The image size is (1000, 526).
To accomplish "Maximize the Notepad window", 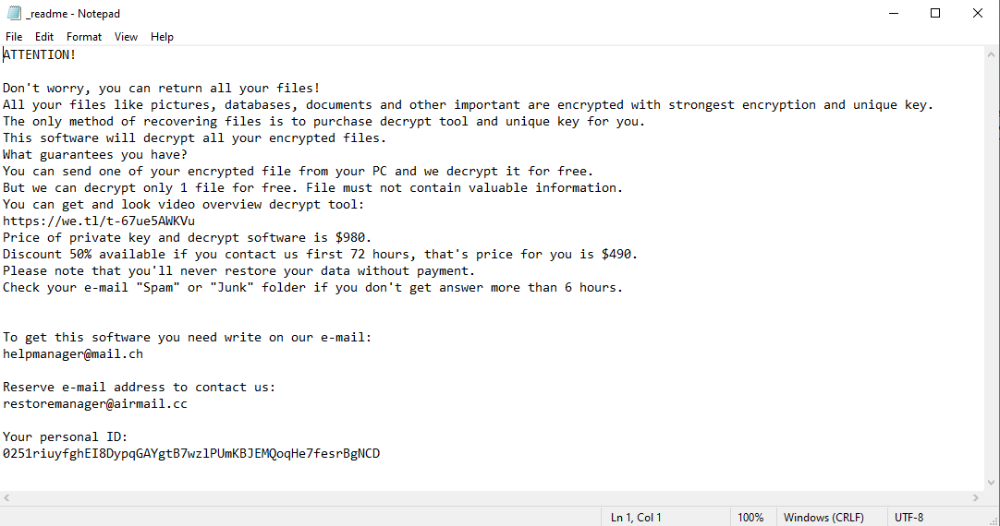I will [935, 13].
